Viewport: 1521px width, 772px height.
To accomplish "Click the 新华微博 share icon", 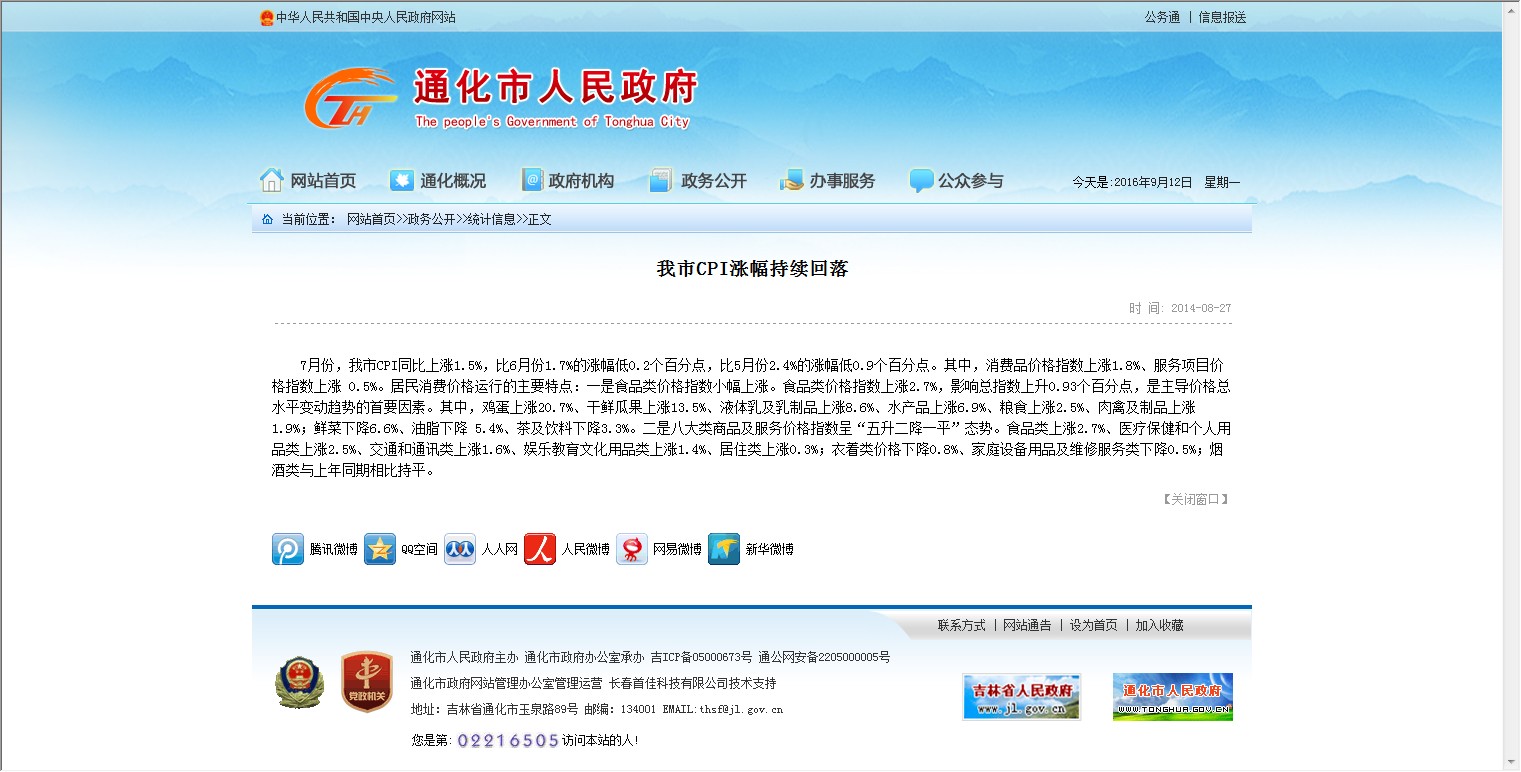I will pyautogui.click(x=724, y=549).
